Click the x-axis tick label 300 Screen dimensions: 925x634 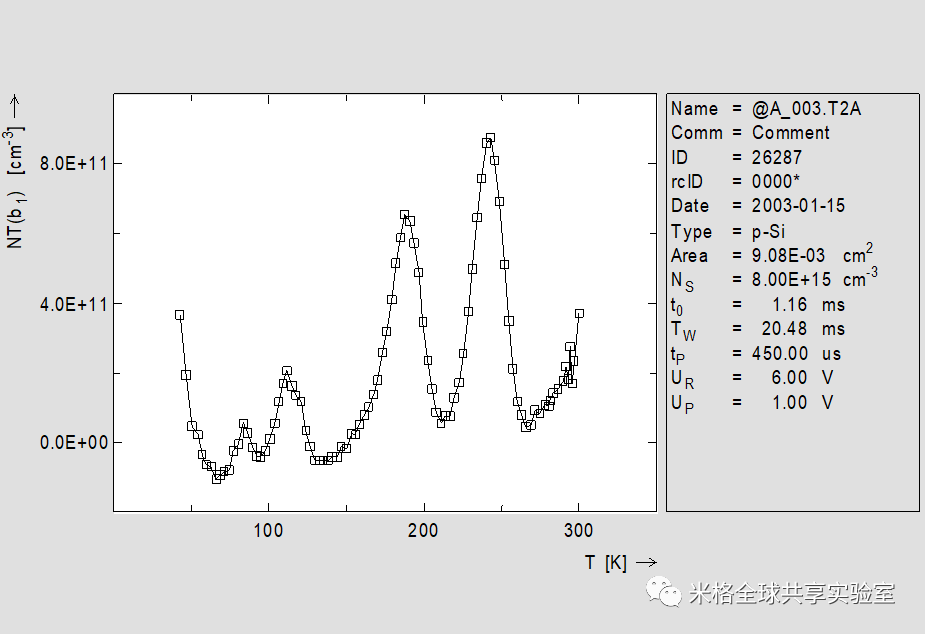point(578,530)
